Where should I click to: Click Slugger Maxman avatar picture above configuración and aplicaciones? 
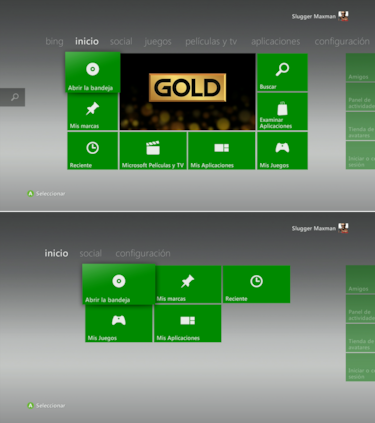(343, 16)
